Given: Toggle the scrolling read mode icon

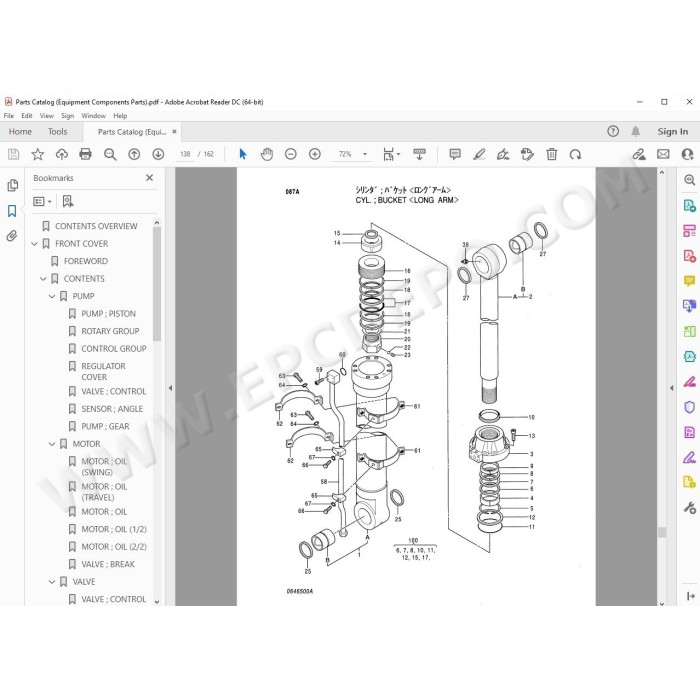Looking at the screenshot, I should click(x=419, y=154).
